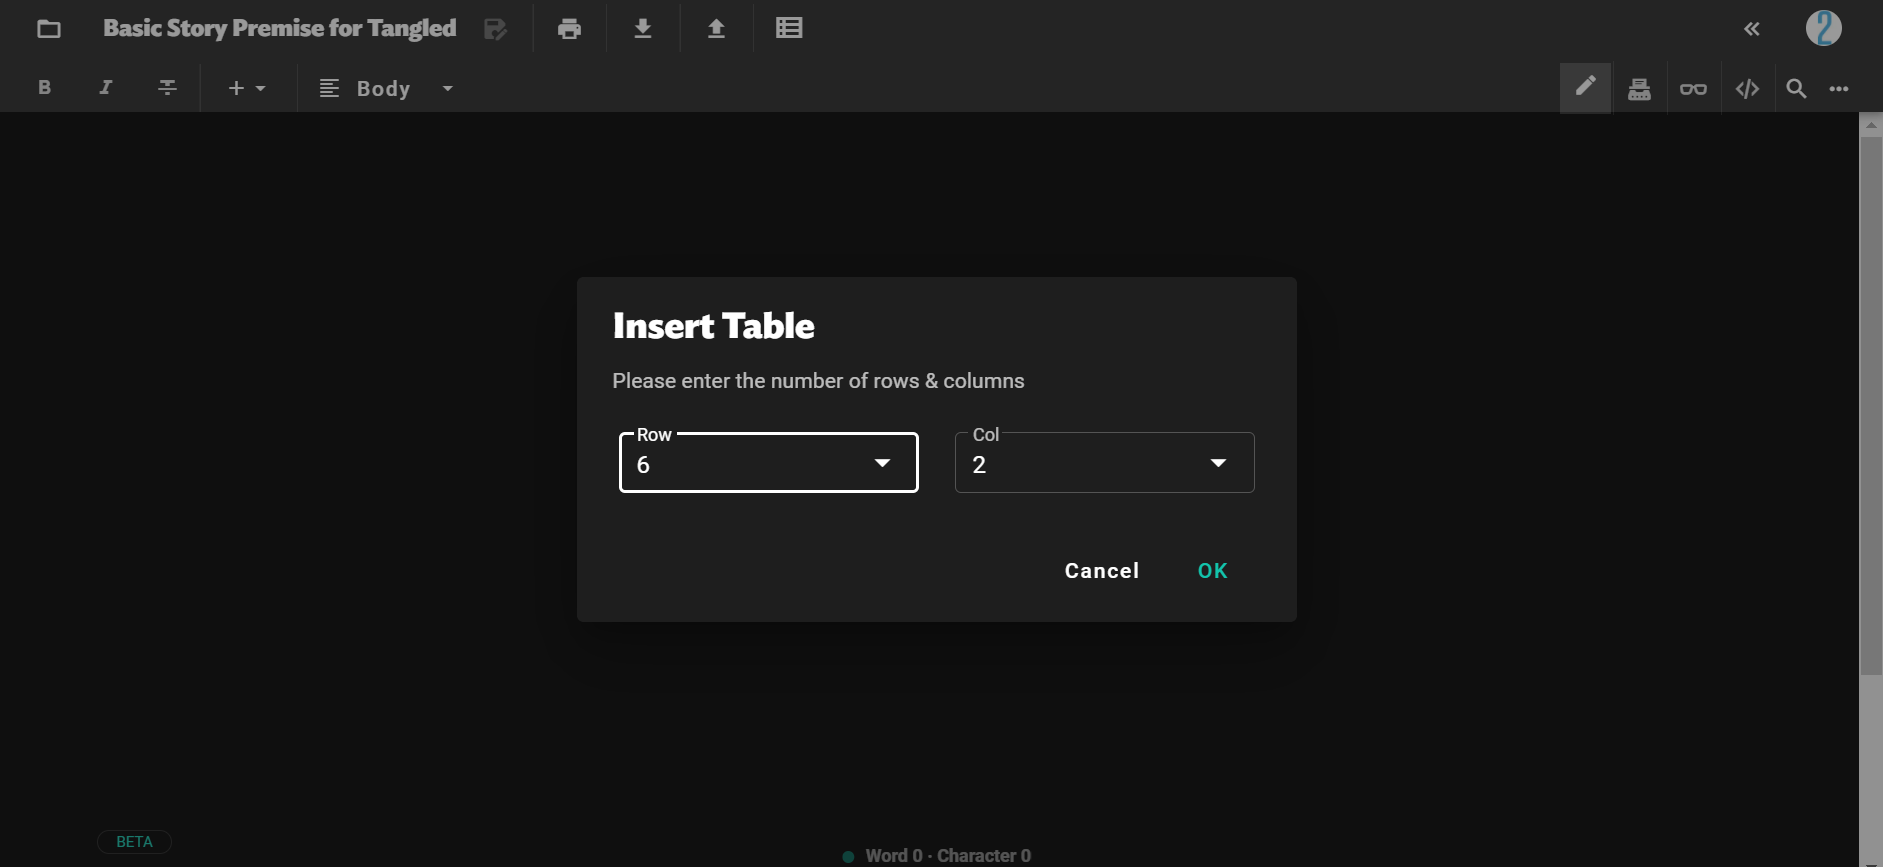Click the save document icon beside the title
The width and height of the screenshot is (1883, 867).
coord(495,29)
